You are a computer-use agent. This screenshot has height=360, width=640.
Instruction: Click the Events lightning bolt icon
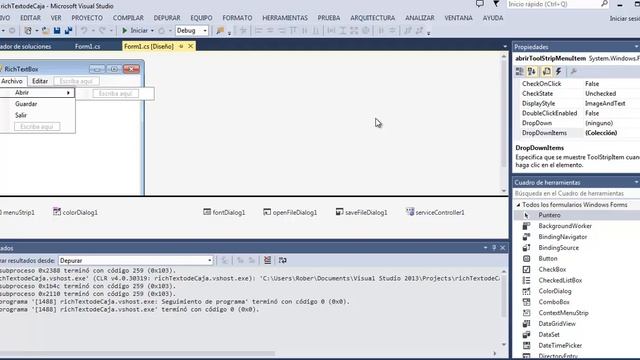[x=558, y=72]
